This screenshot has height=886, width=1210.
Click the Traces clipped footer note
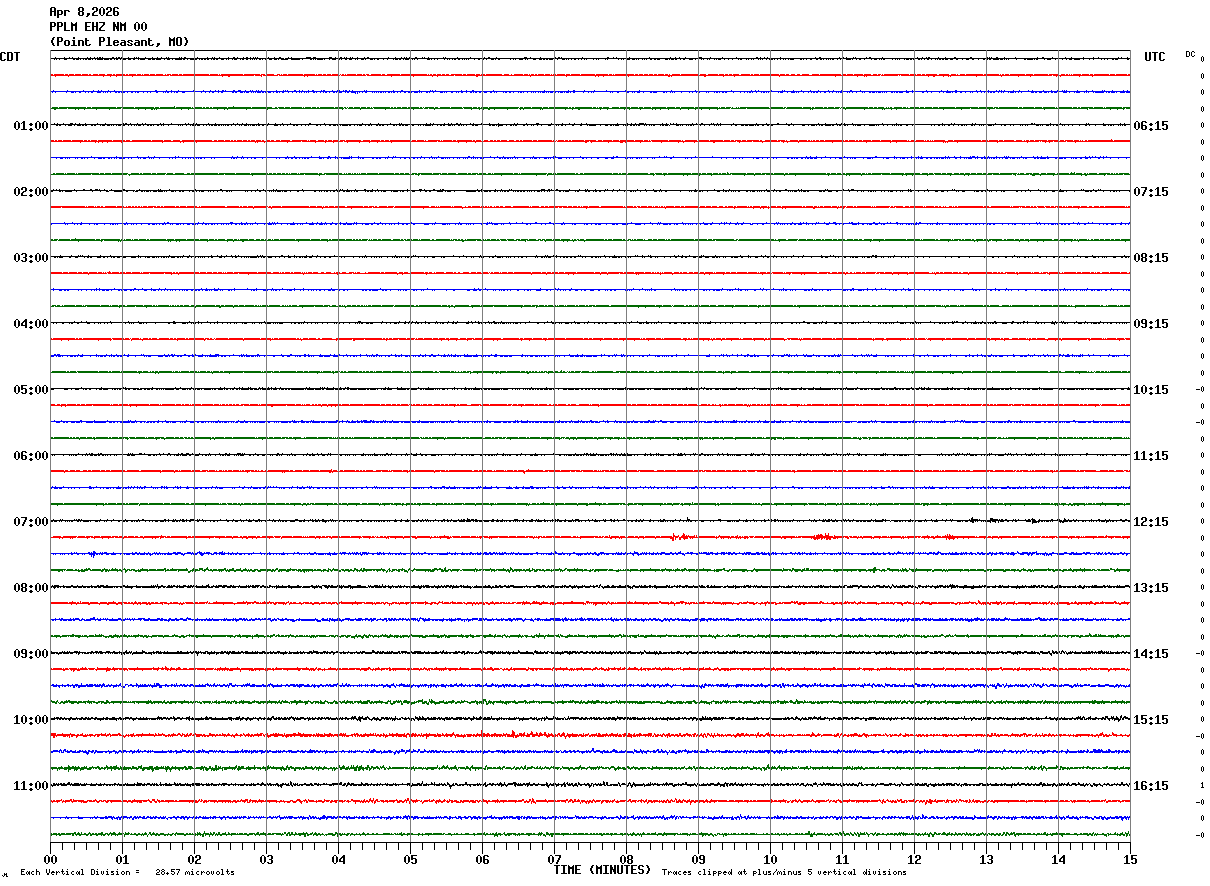tap(784, 873)
